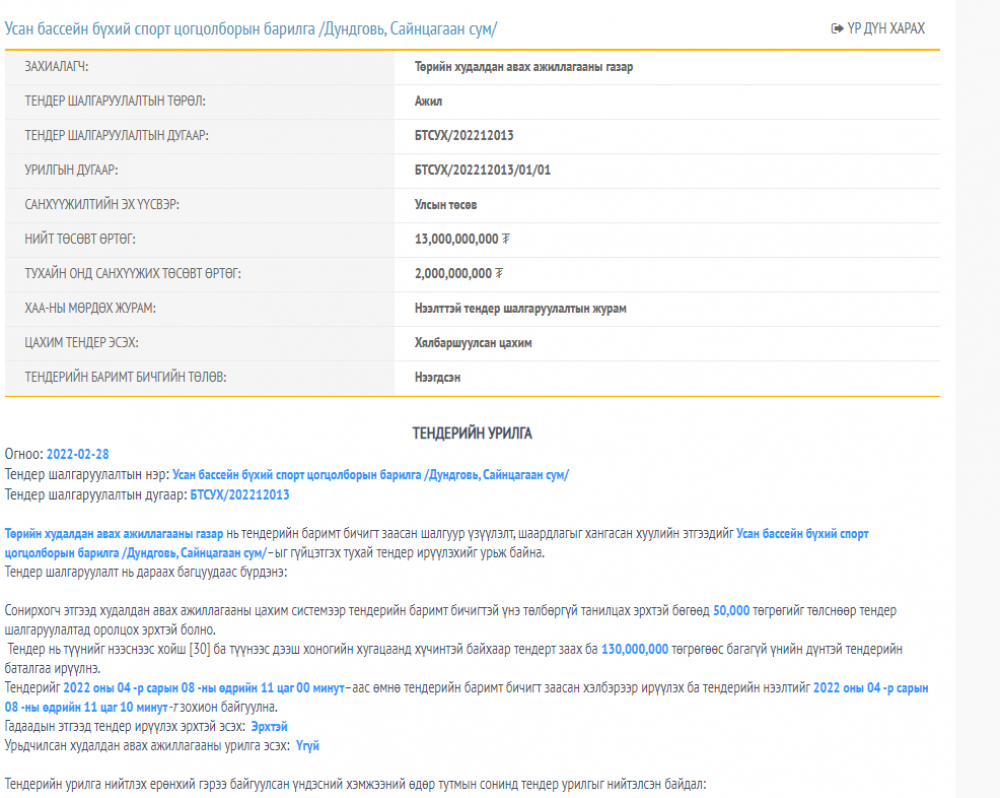Click the ТЕНДЕРИЙН УРИЛГА section heading

pyautogui.click(x=472, y=433)
